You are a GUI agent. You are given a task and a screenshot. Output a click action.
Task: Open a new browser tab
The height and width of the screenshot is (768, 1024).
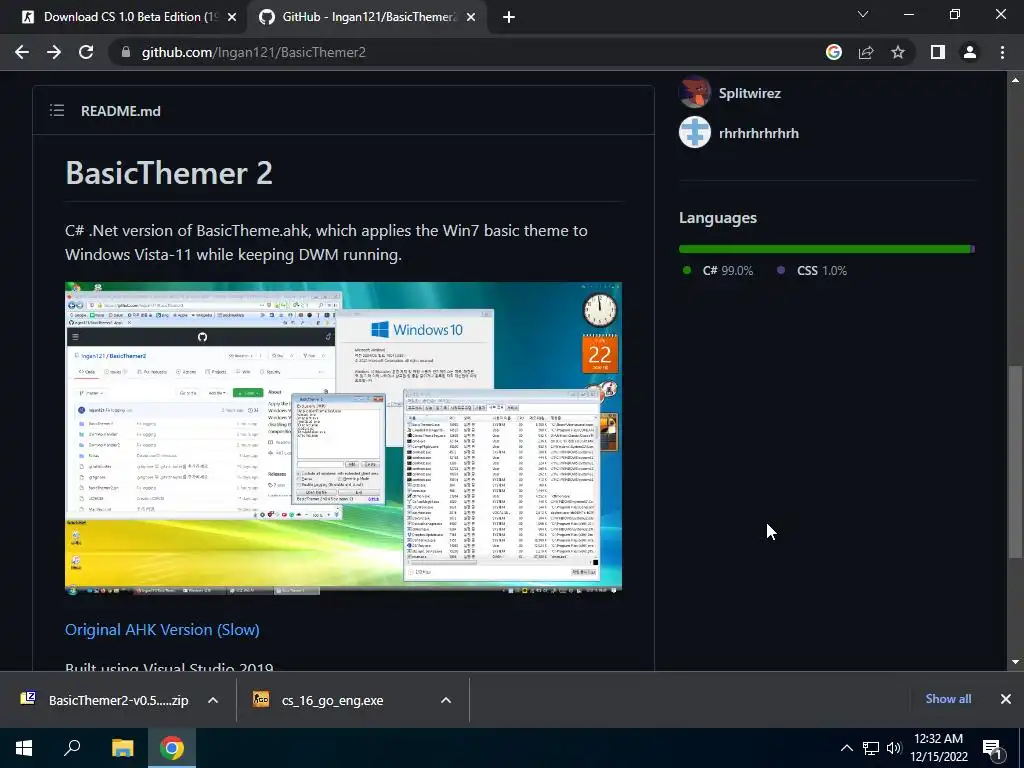509,18
